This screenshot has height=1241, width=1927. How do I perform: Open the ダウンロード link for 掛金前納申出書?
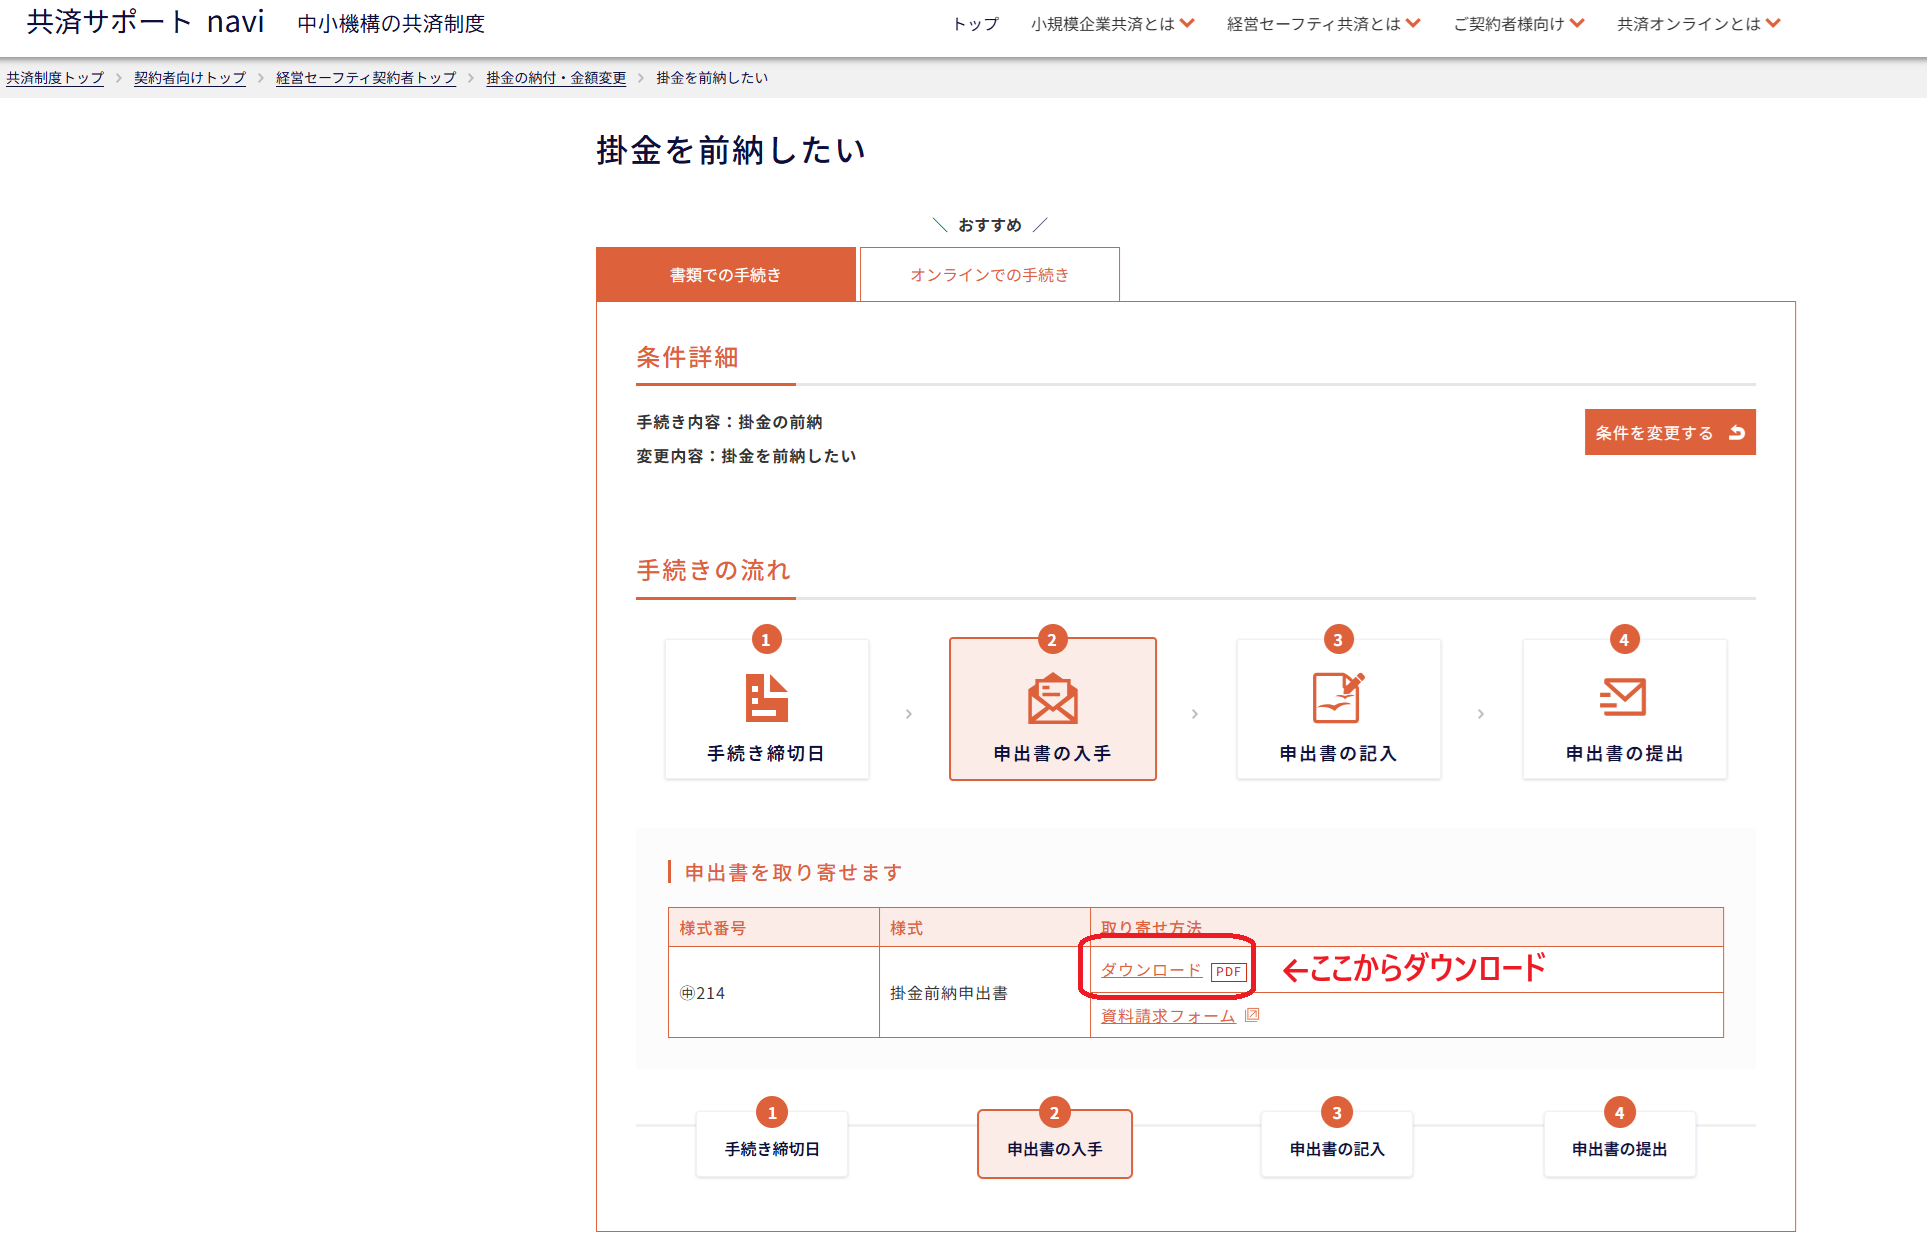click(1150, 970)
